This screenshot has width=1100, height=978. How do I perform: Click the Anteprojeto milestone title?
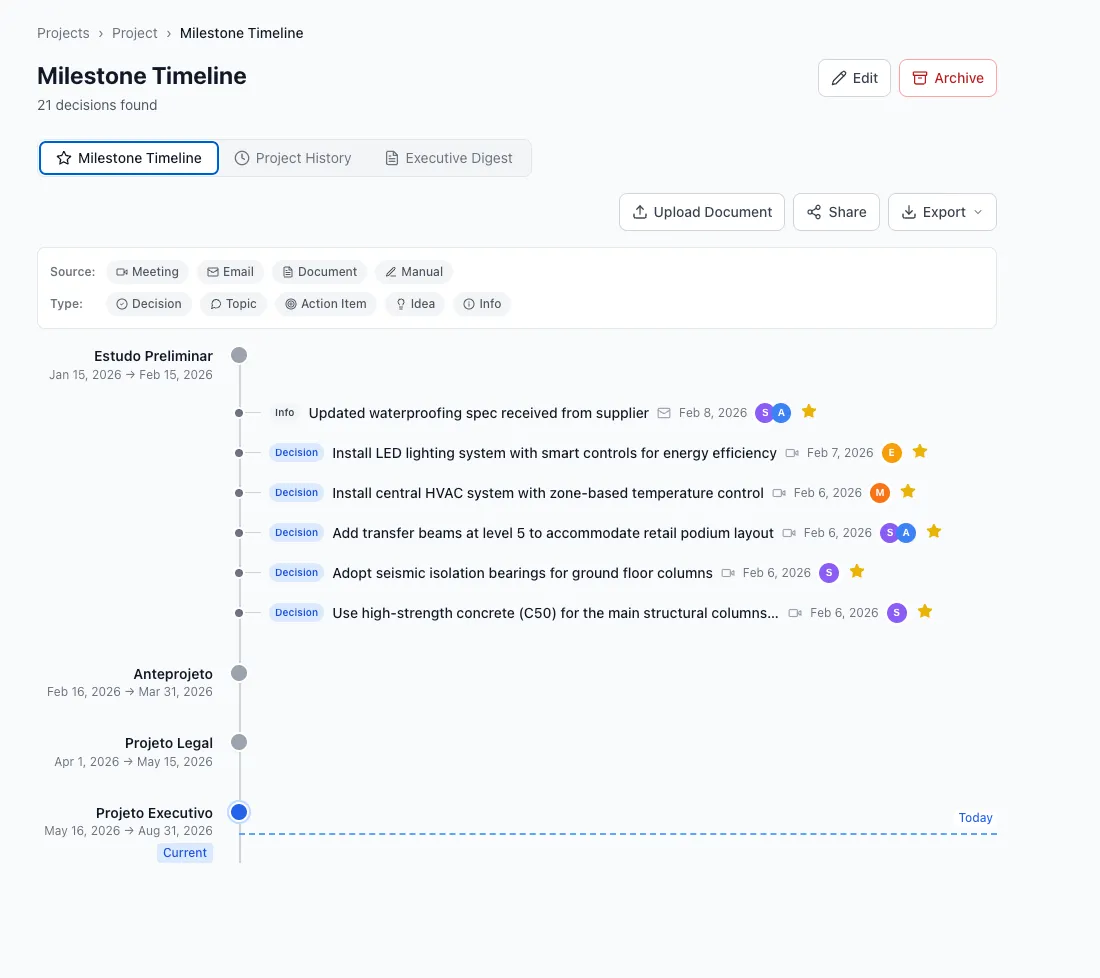point(173,674)
